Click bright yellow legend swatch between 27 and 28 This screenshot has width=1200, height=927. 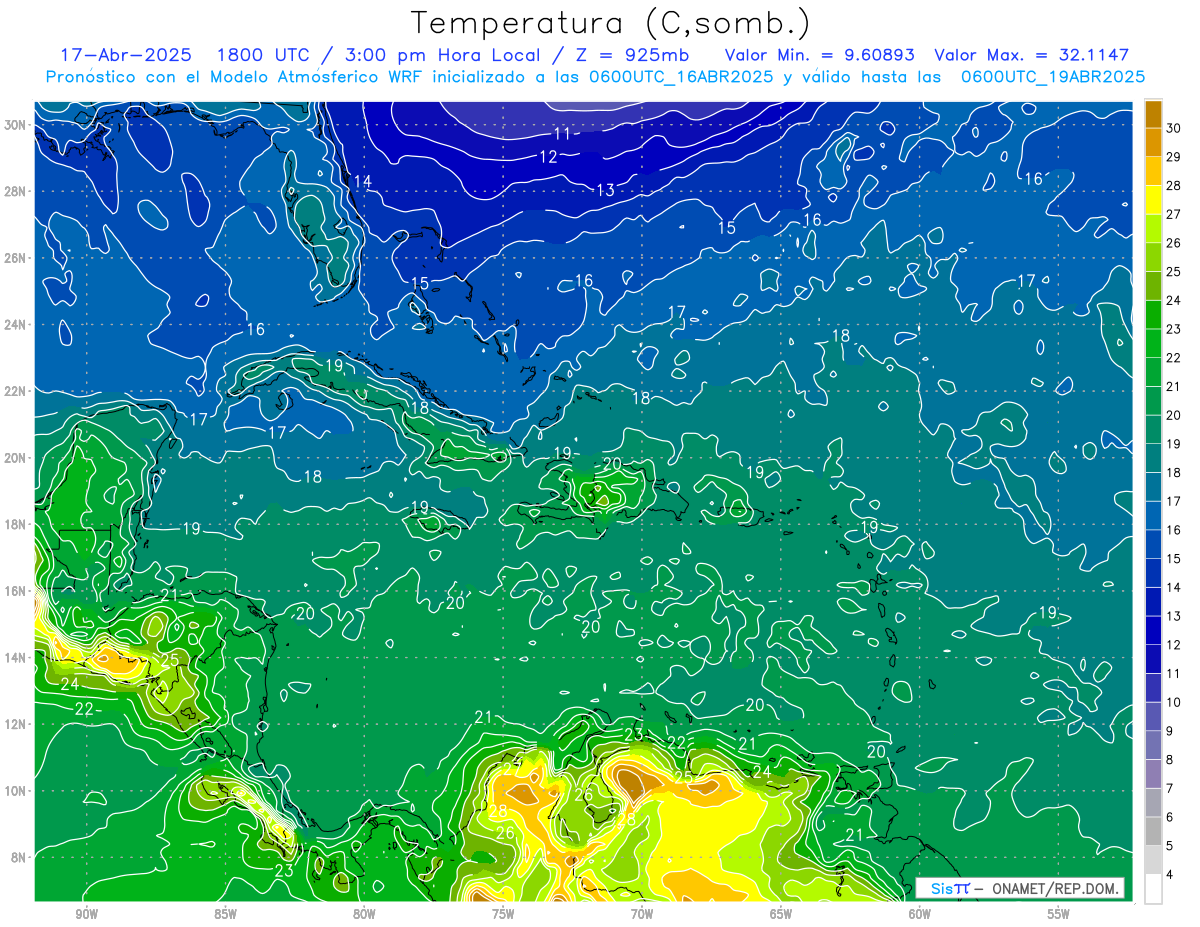pyautogui.click(x=1153, y=199)
